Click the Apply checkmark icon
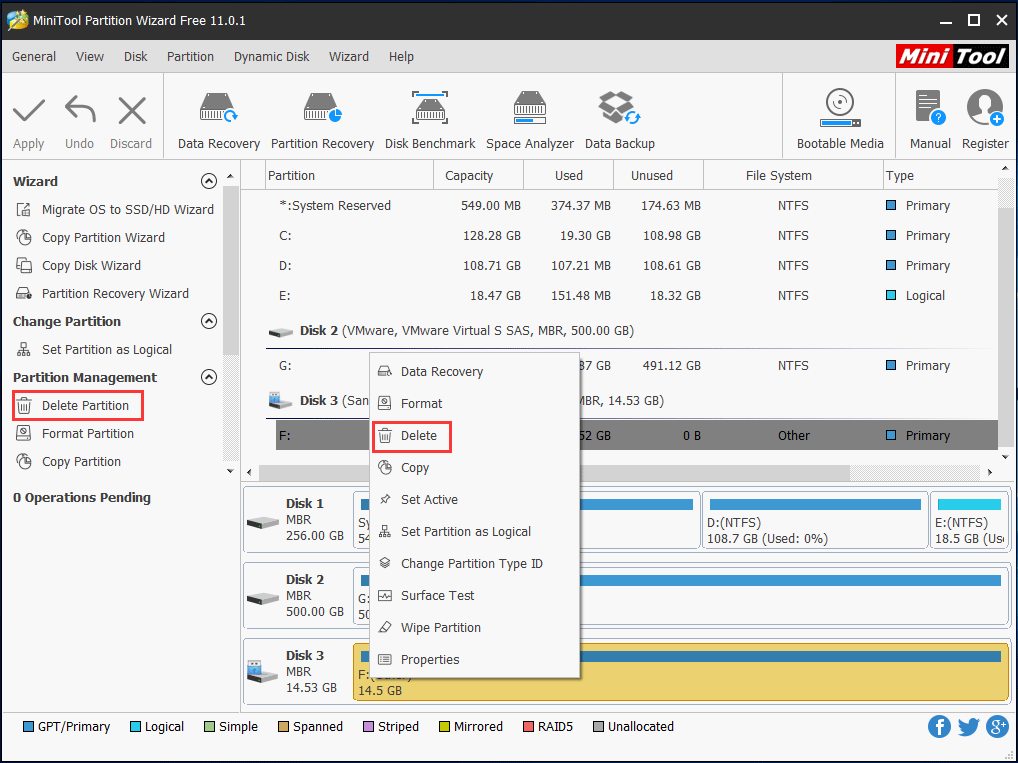 pyautogui.click(x=28, y=108)
